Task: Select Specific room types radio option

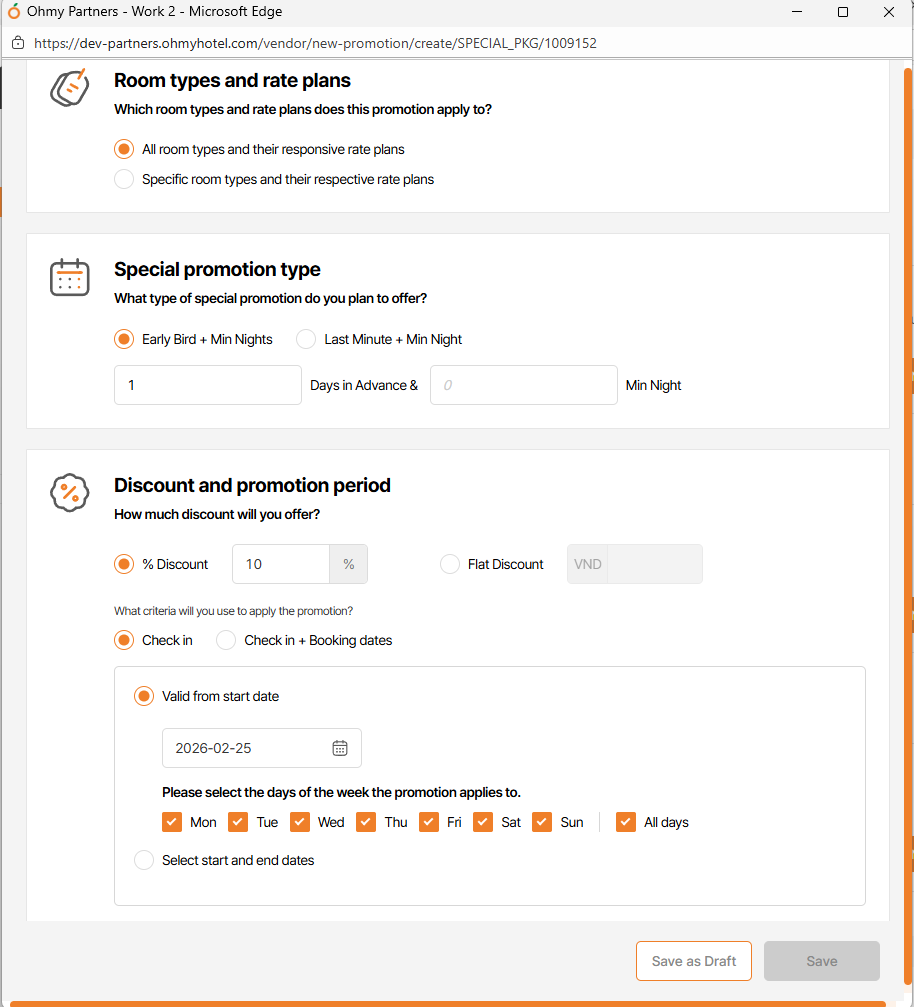Action: 124,180
